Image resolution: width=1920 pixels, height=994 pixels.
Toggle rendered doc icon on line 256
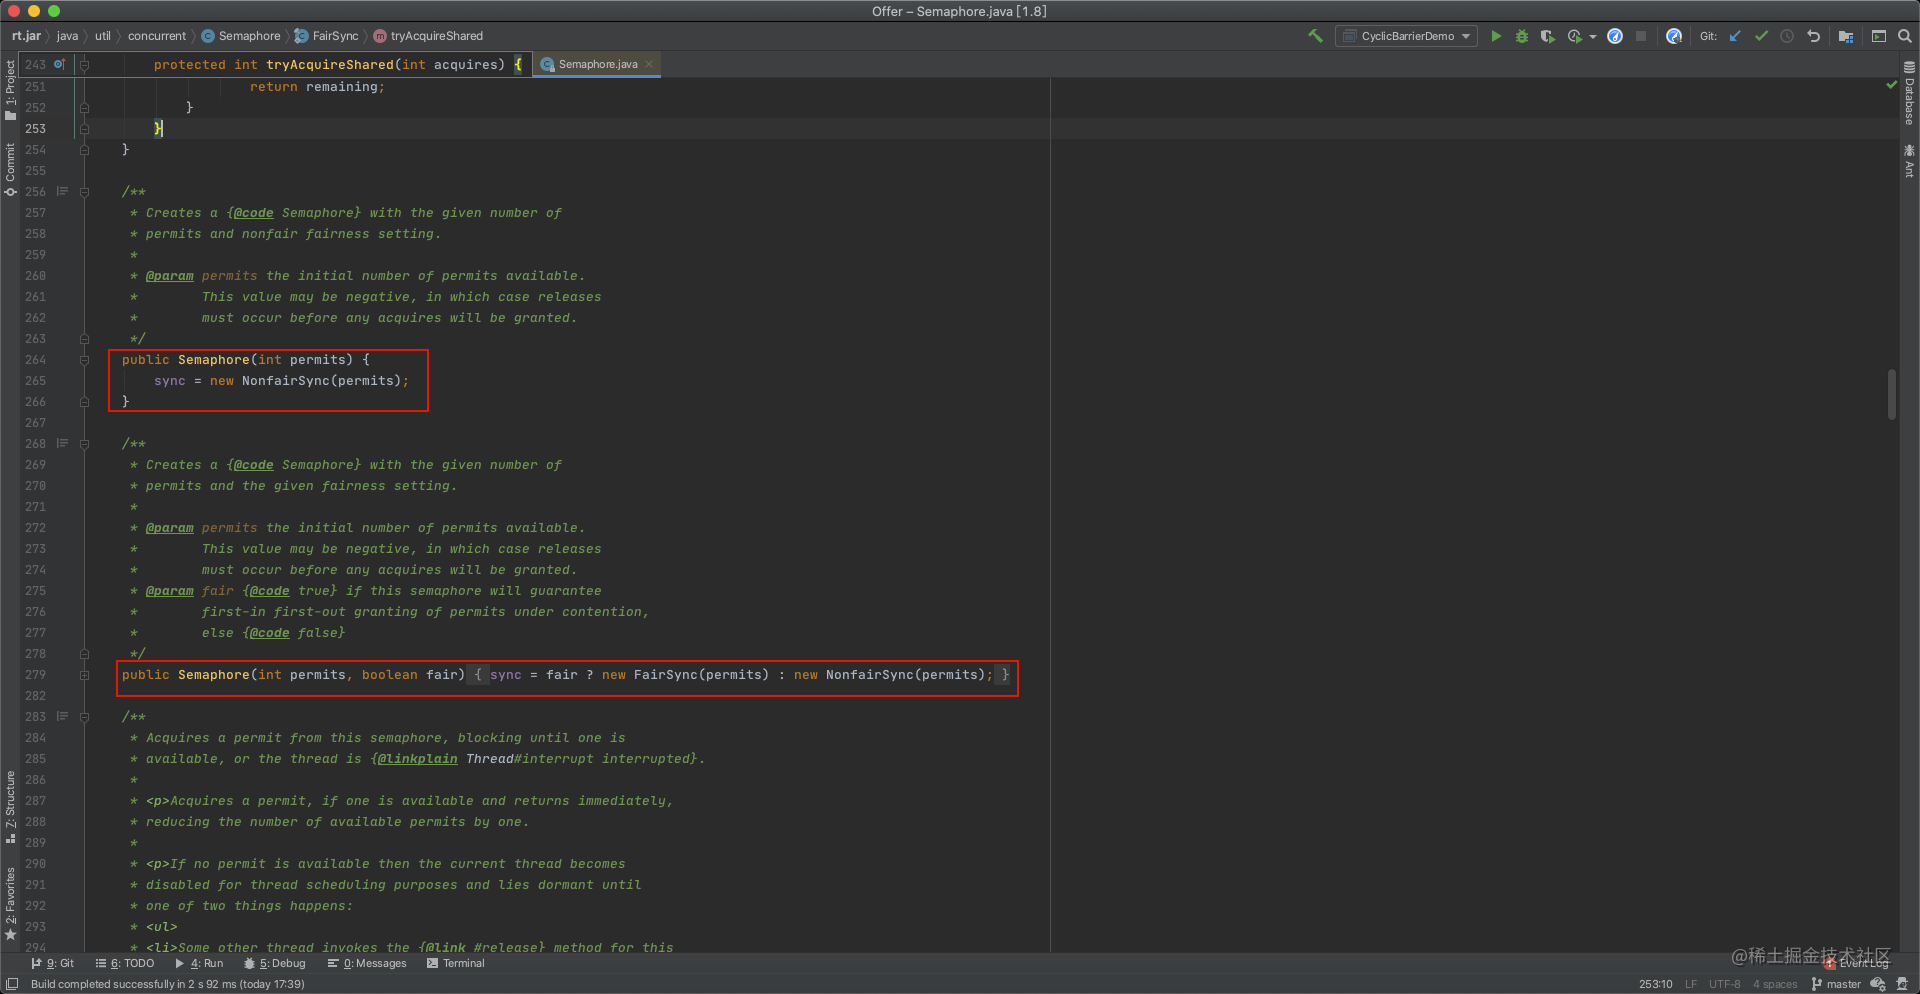point(62,191)
